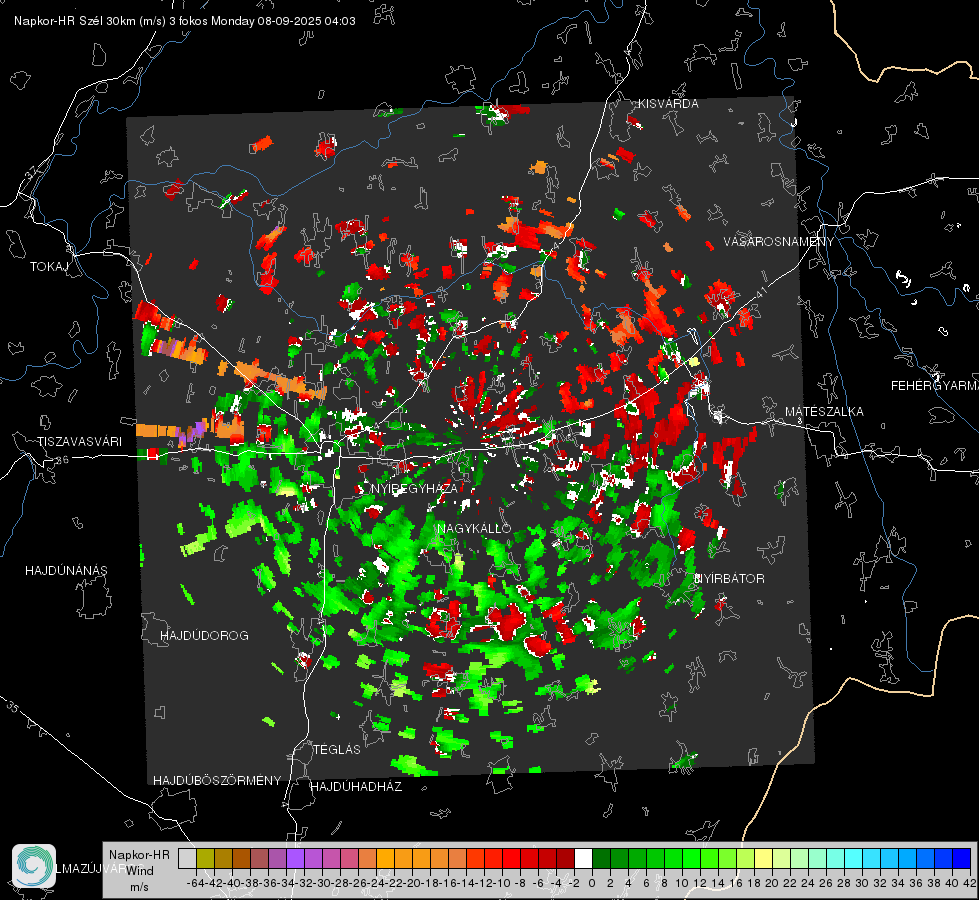Pick the pale yellow legend swatch
This screenshot has width=979, height=900.
tap(764, 858)
